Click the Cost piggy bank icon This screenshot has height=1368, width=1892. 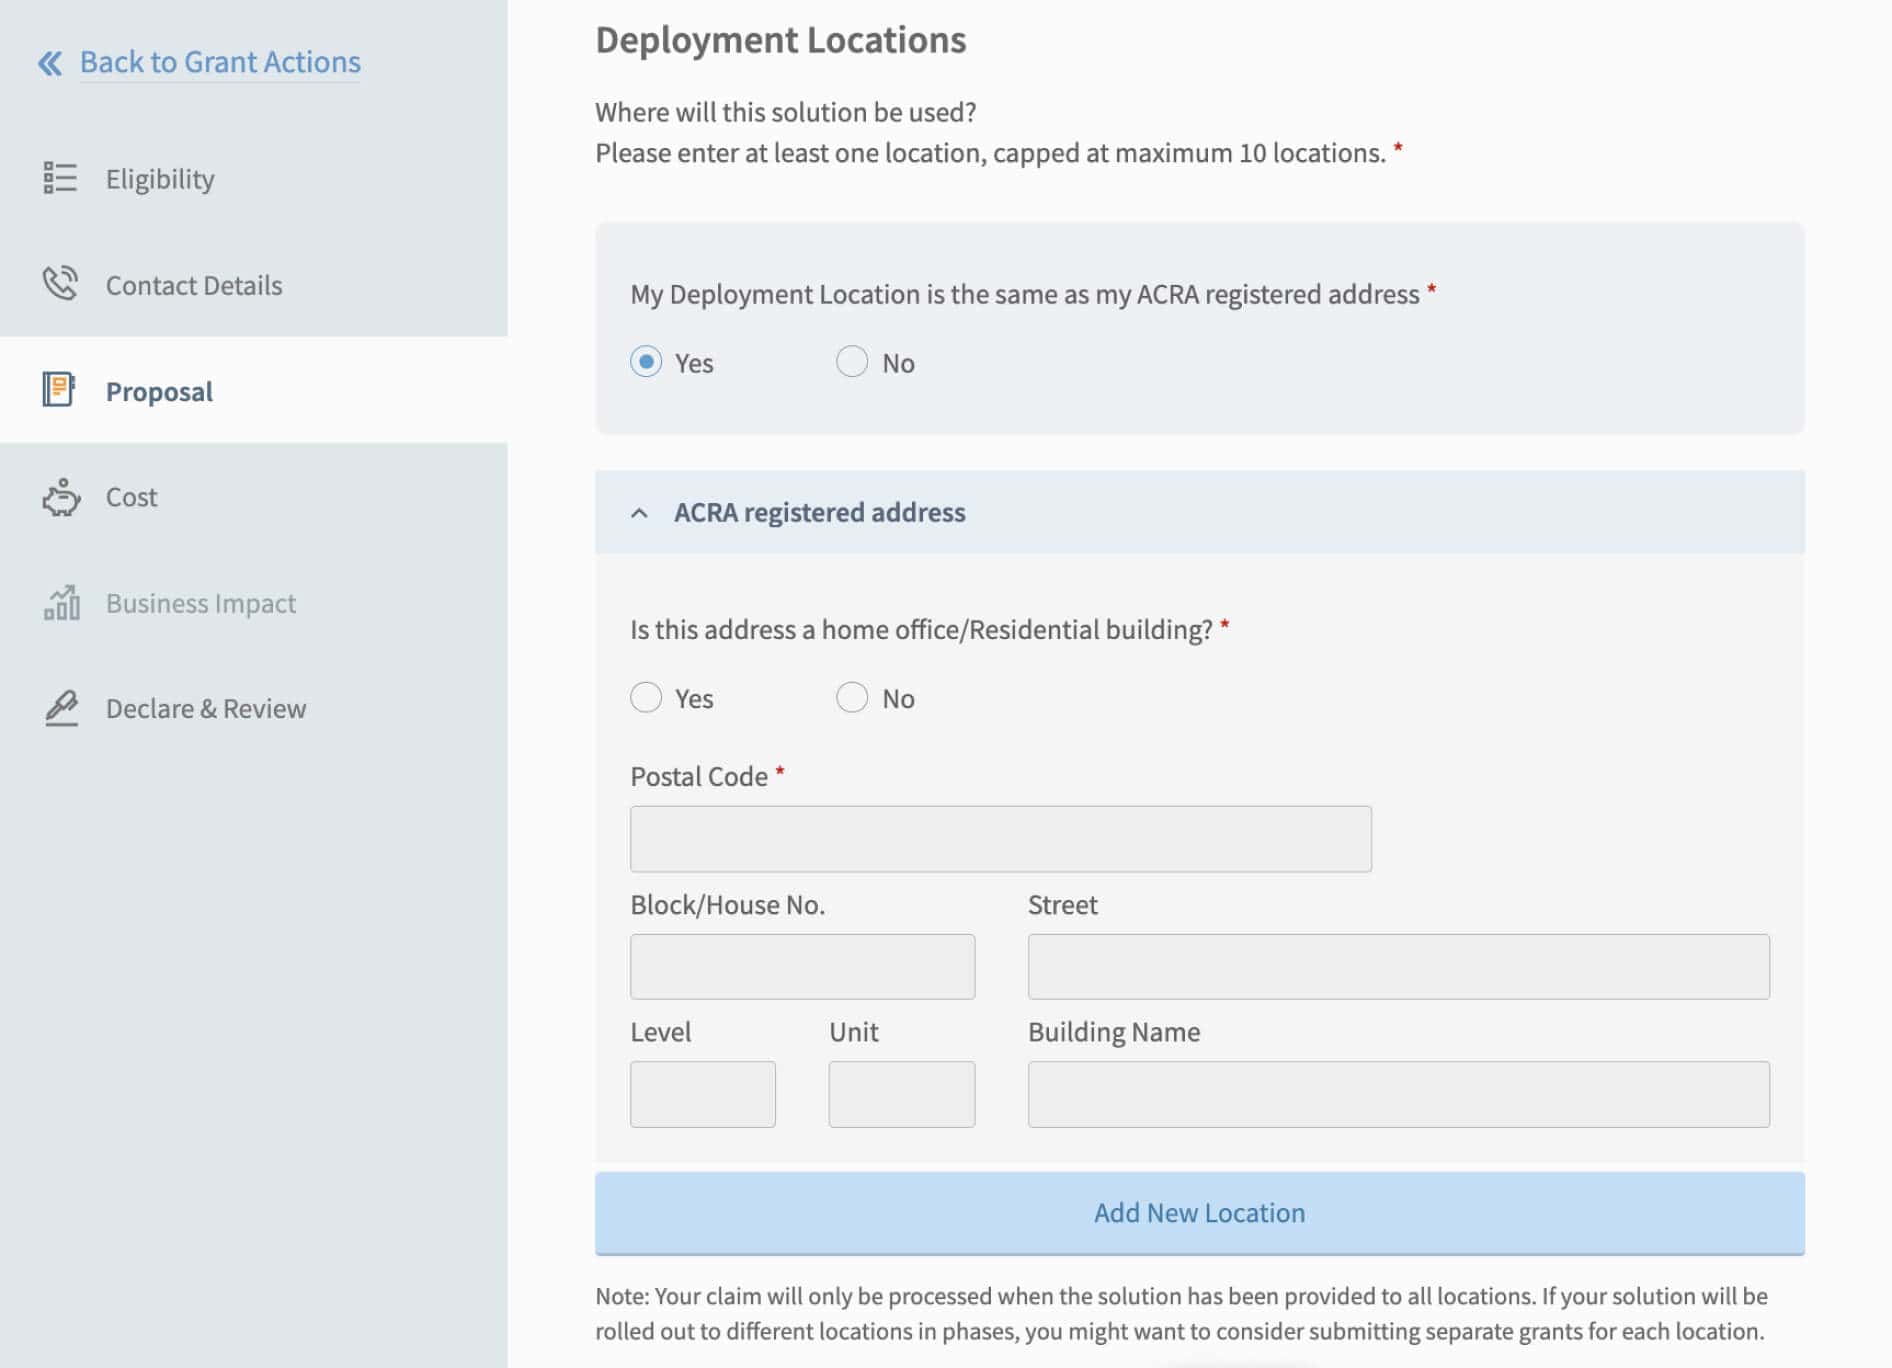click(61, 497)
